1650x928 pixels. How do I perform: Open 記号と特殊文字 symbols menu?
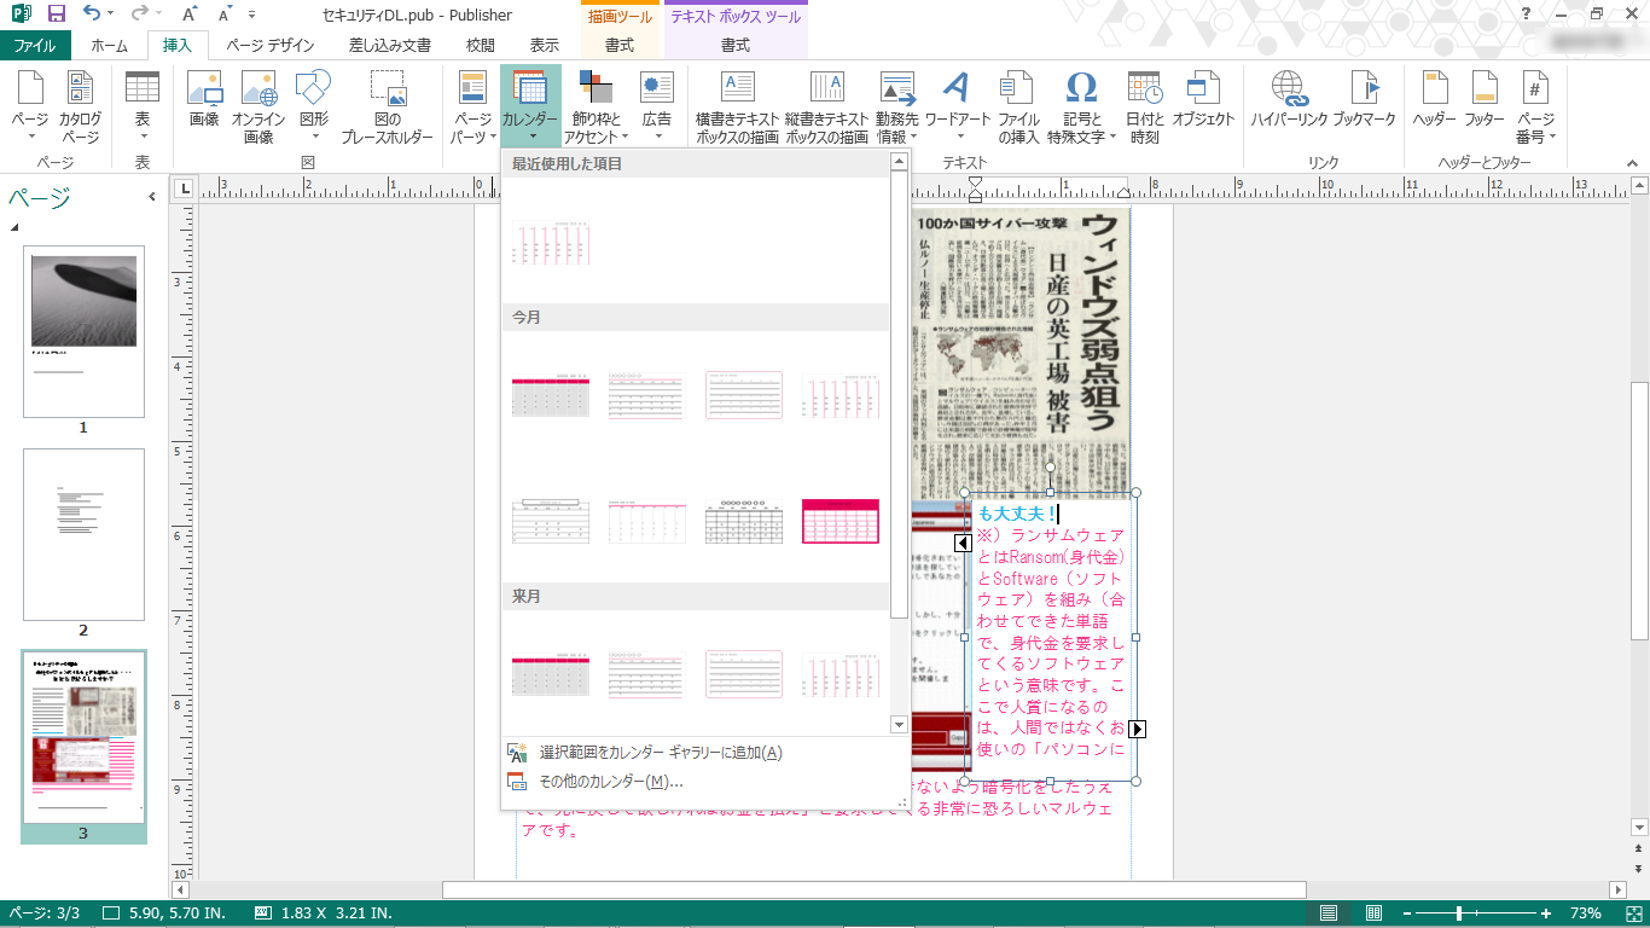point(1081,107)
